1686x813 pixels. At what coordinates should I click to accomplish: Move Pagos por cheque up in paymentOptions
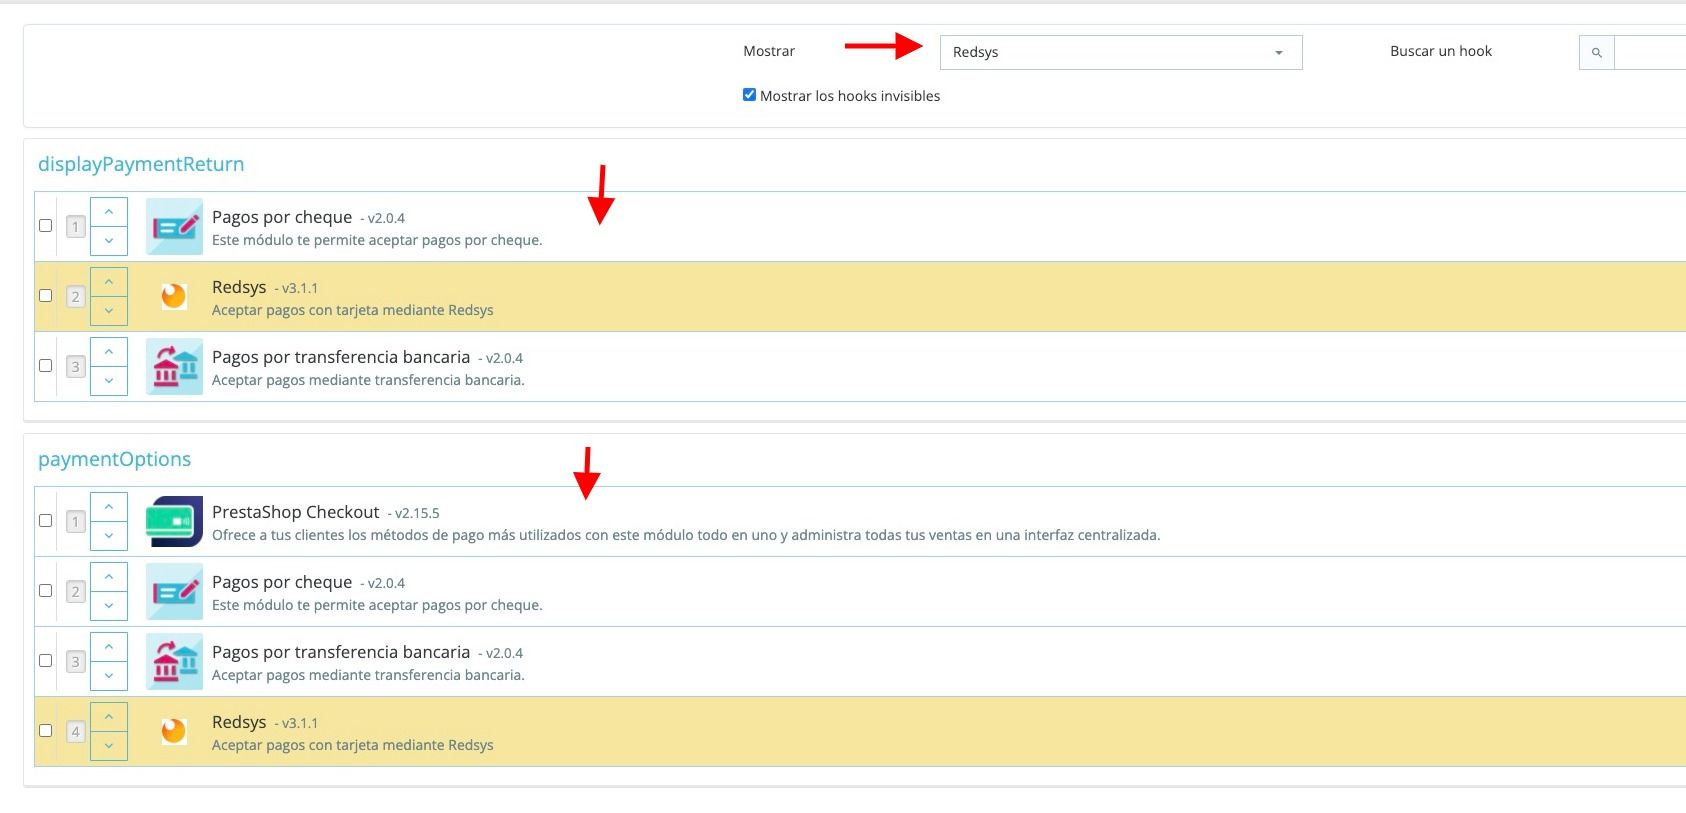[109, 577]
